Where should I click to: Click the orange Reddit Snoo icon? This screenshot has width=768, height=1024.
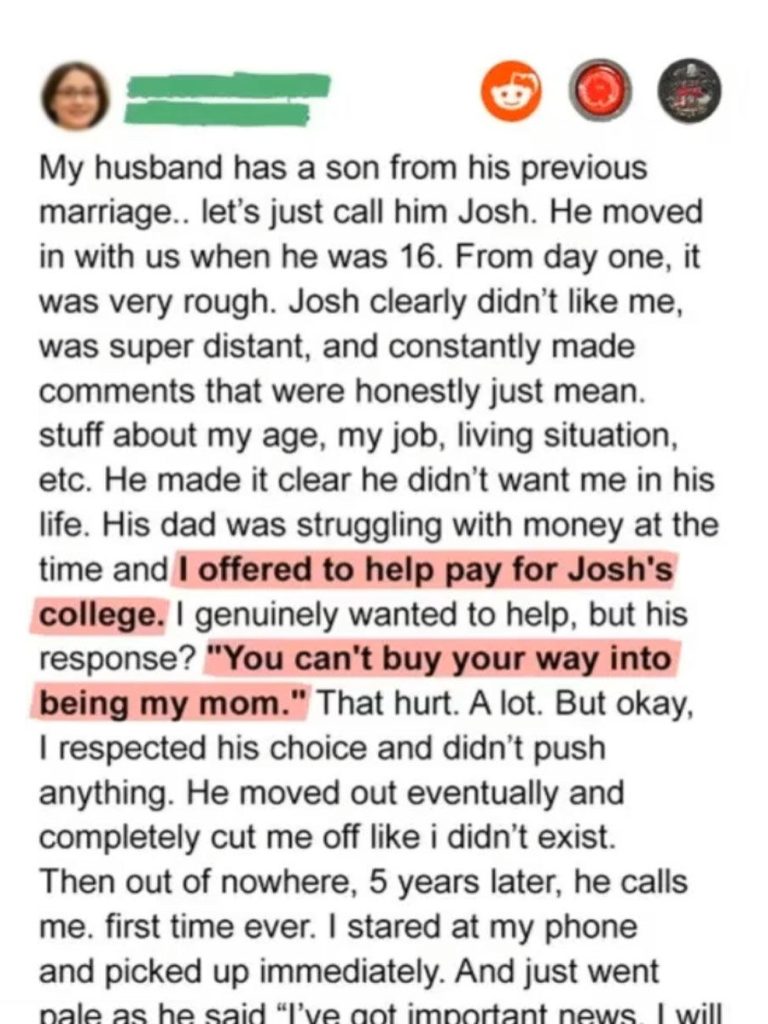point(513,92)
